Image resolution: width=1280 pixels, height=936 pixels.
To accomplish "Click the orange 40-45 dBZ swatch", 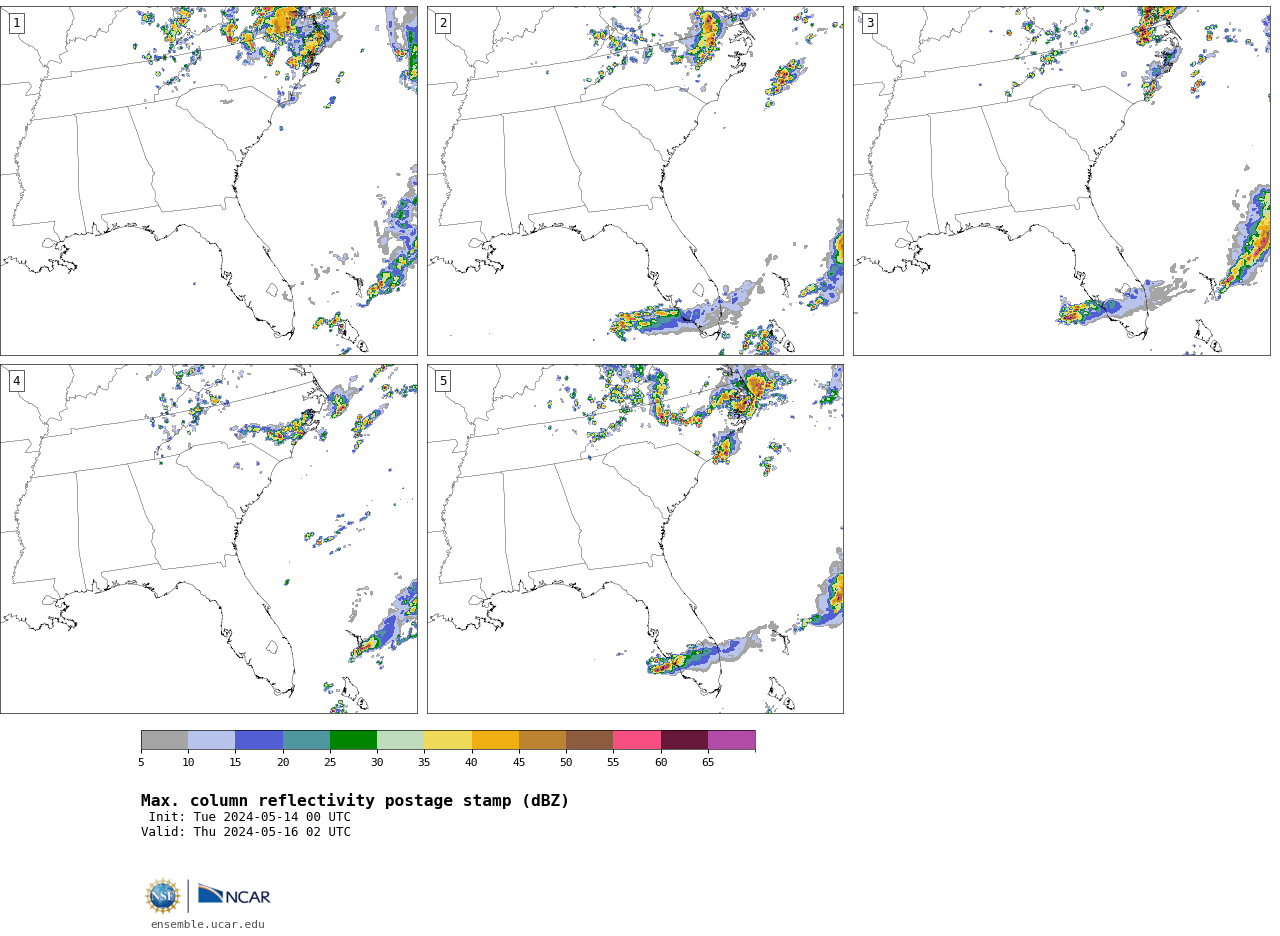I will [495, 740].
